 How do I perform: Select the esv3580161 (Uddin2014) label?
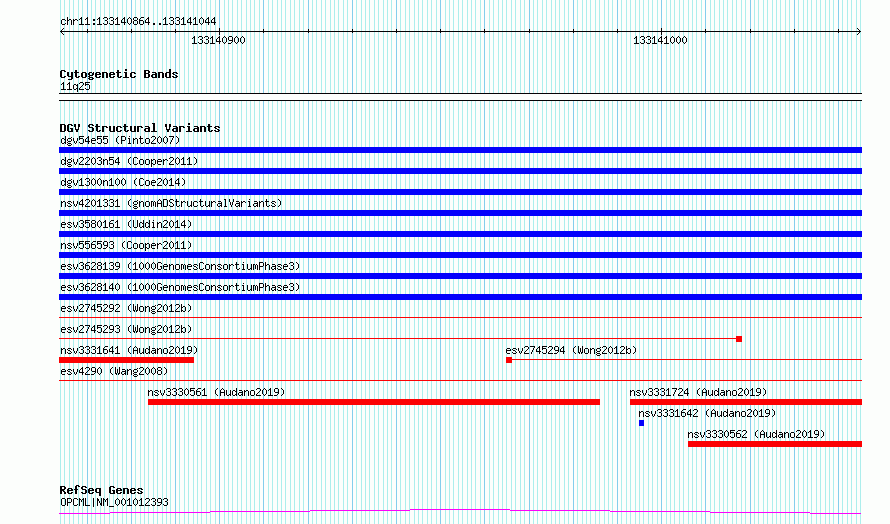pos(126,224)
